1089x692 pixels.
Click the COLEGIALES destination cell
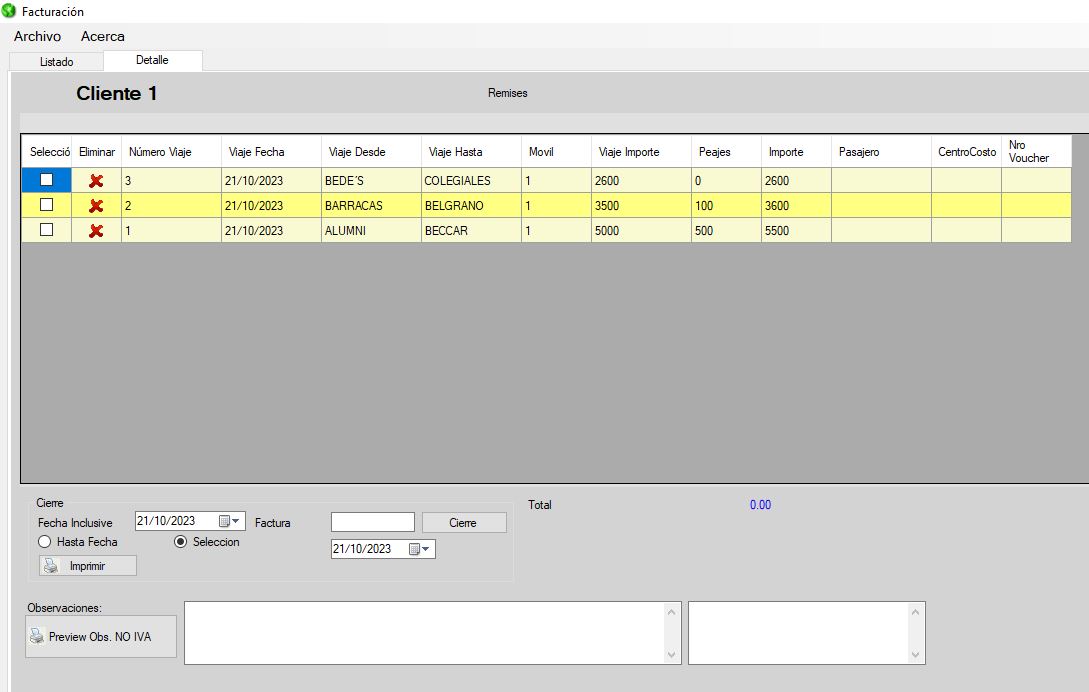coord(472,181)
